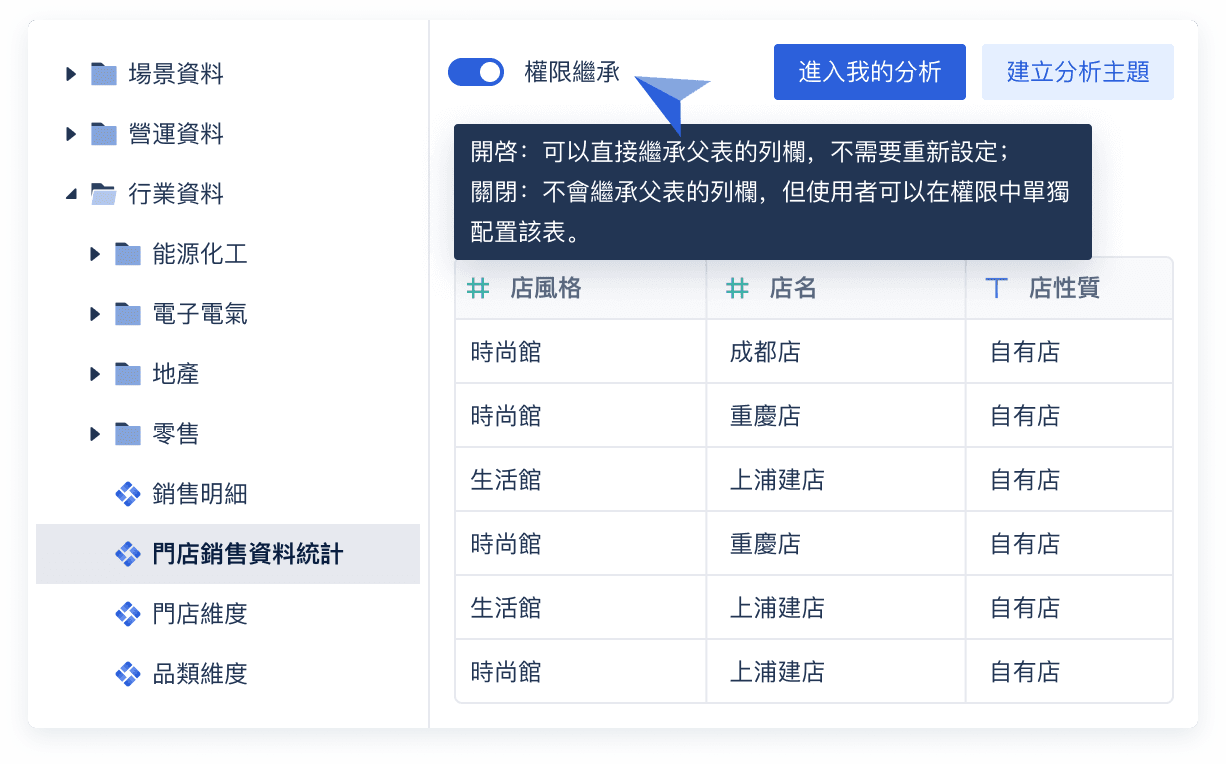Click the numeric type icon beside 店名

[x=737, y=288]
